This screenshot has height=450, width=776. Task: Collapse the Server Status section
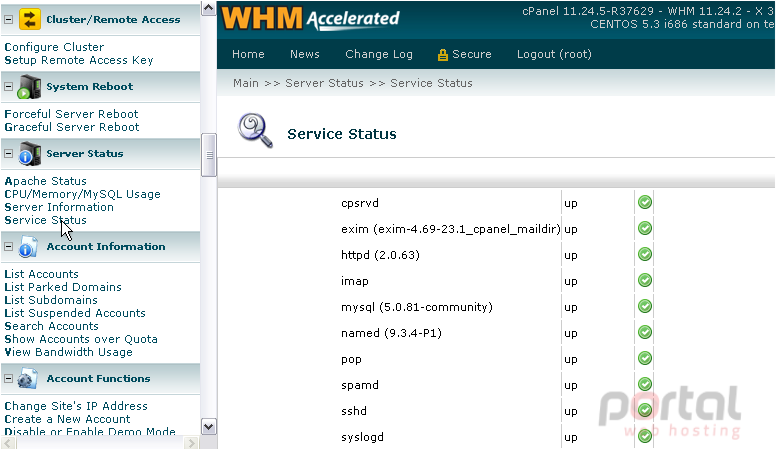coord(8,153)
